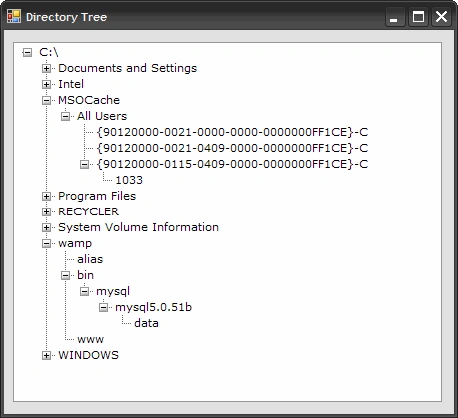The width and height of the screenshot is (458, 418).
Task: Expand the Documents and Settings folder
Action: click(46, 68)
